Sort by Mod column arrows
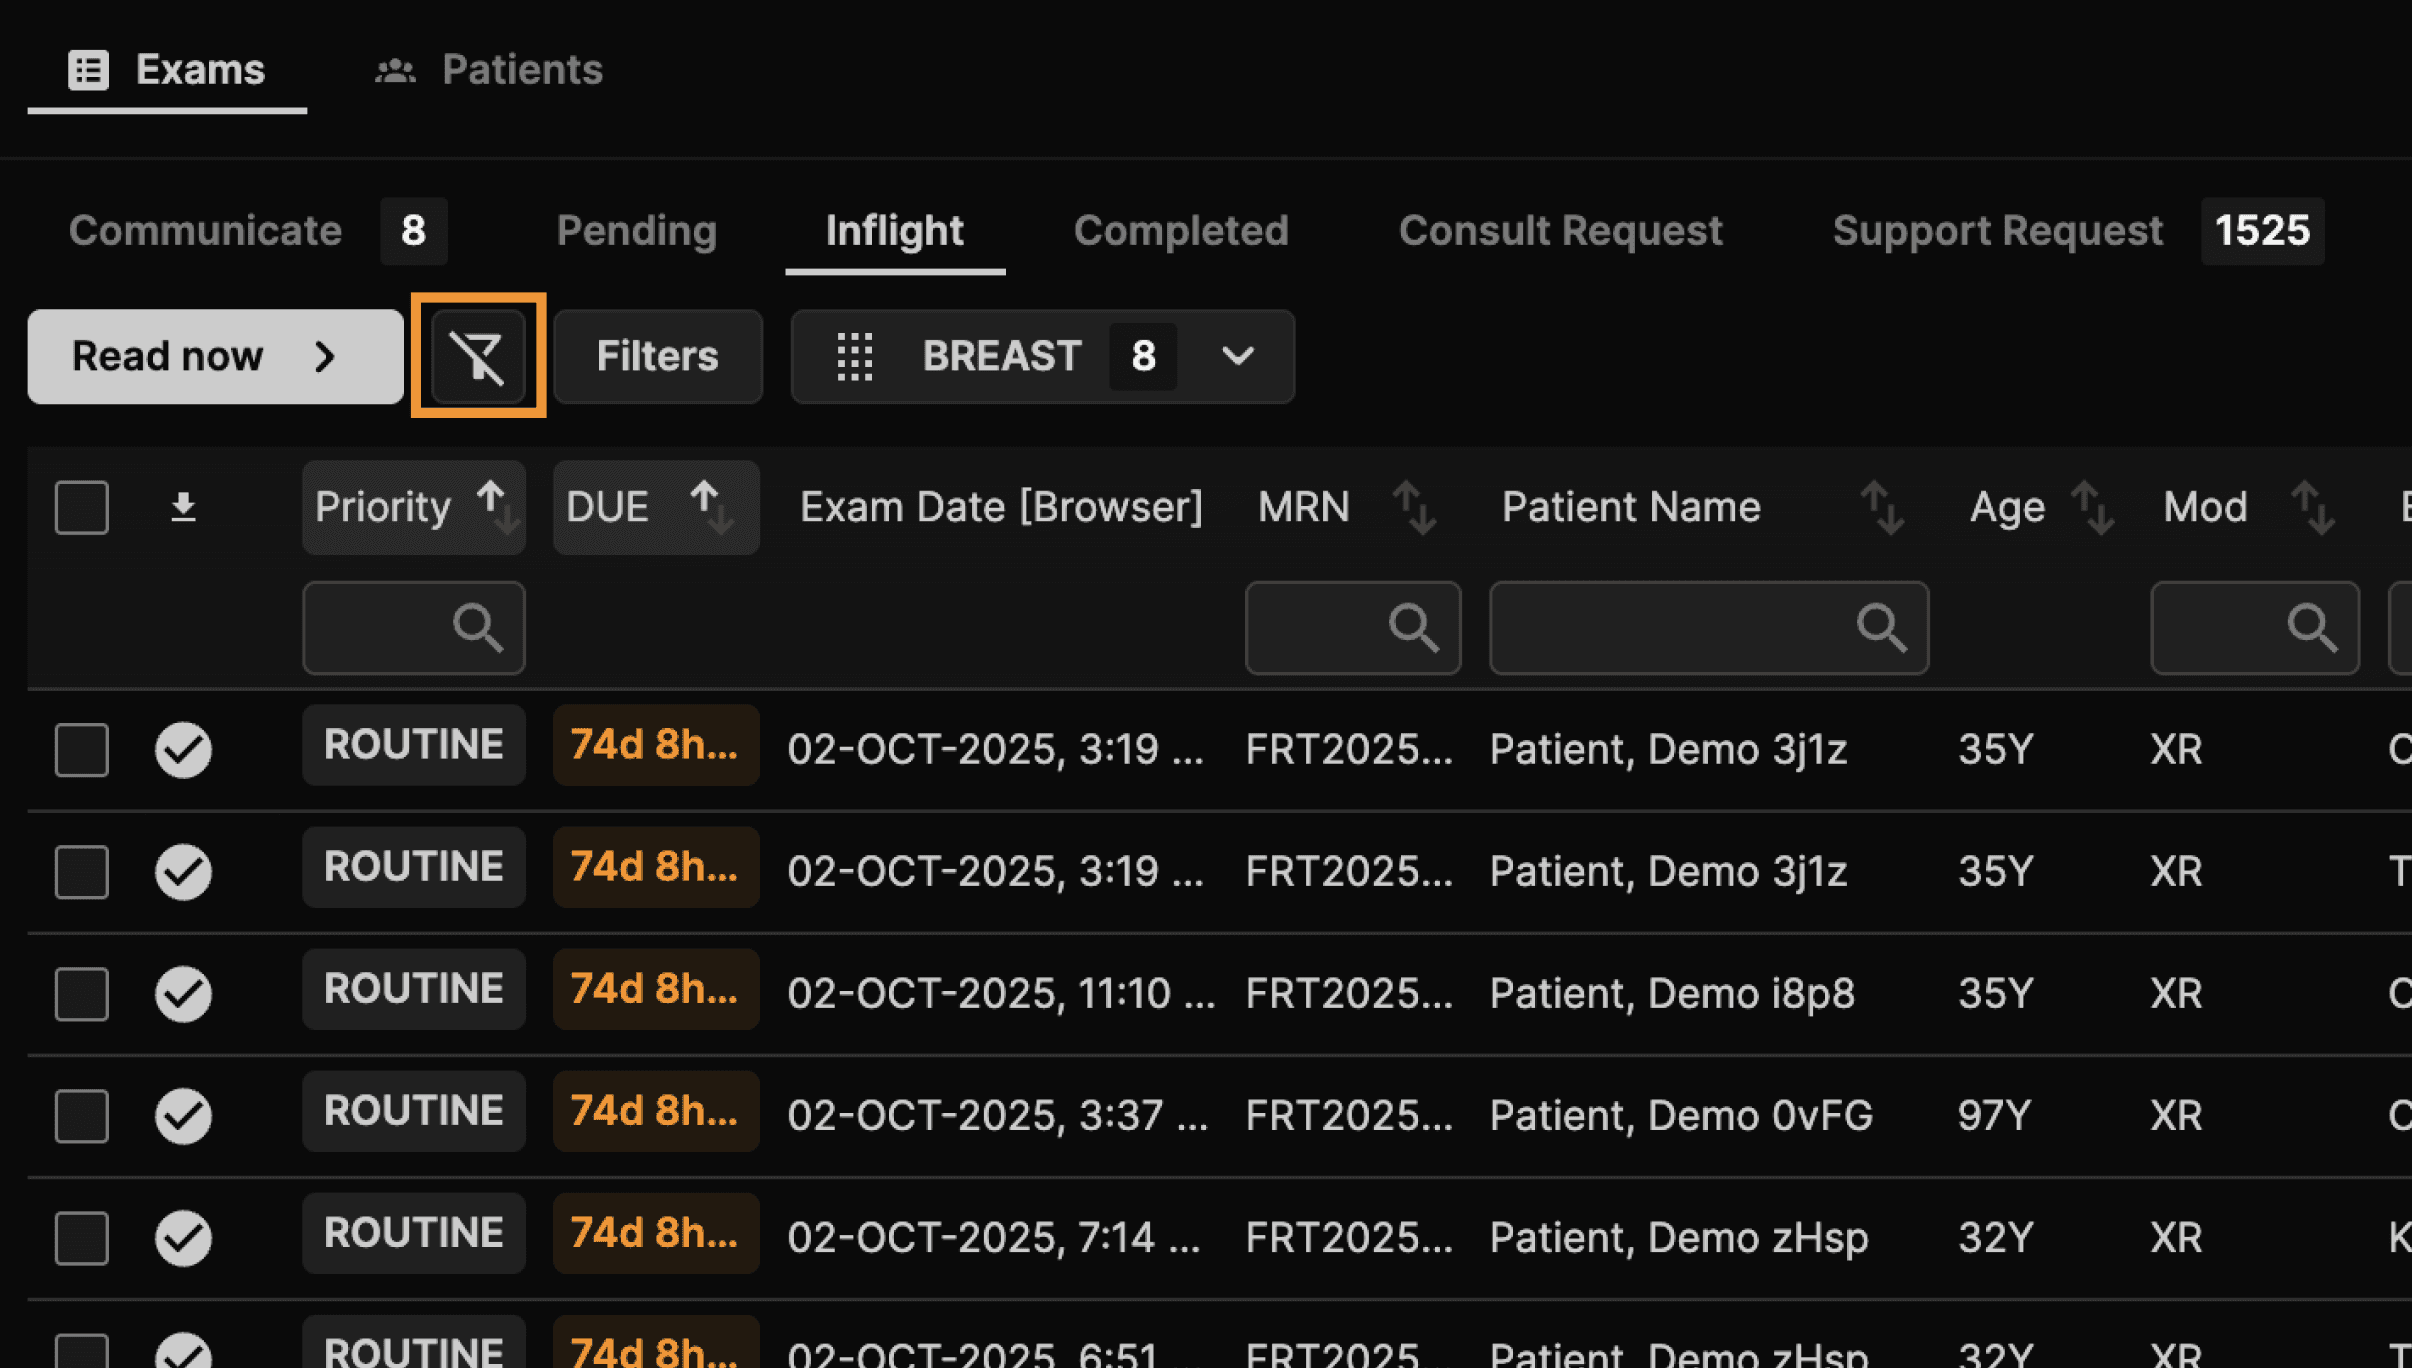The image size is (2412, 1368). pos(2313,507)
